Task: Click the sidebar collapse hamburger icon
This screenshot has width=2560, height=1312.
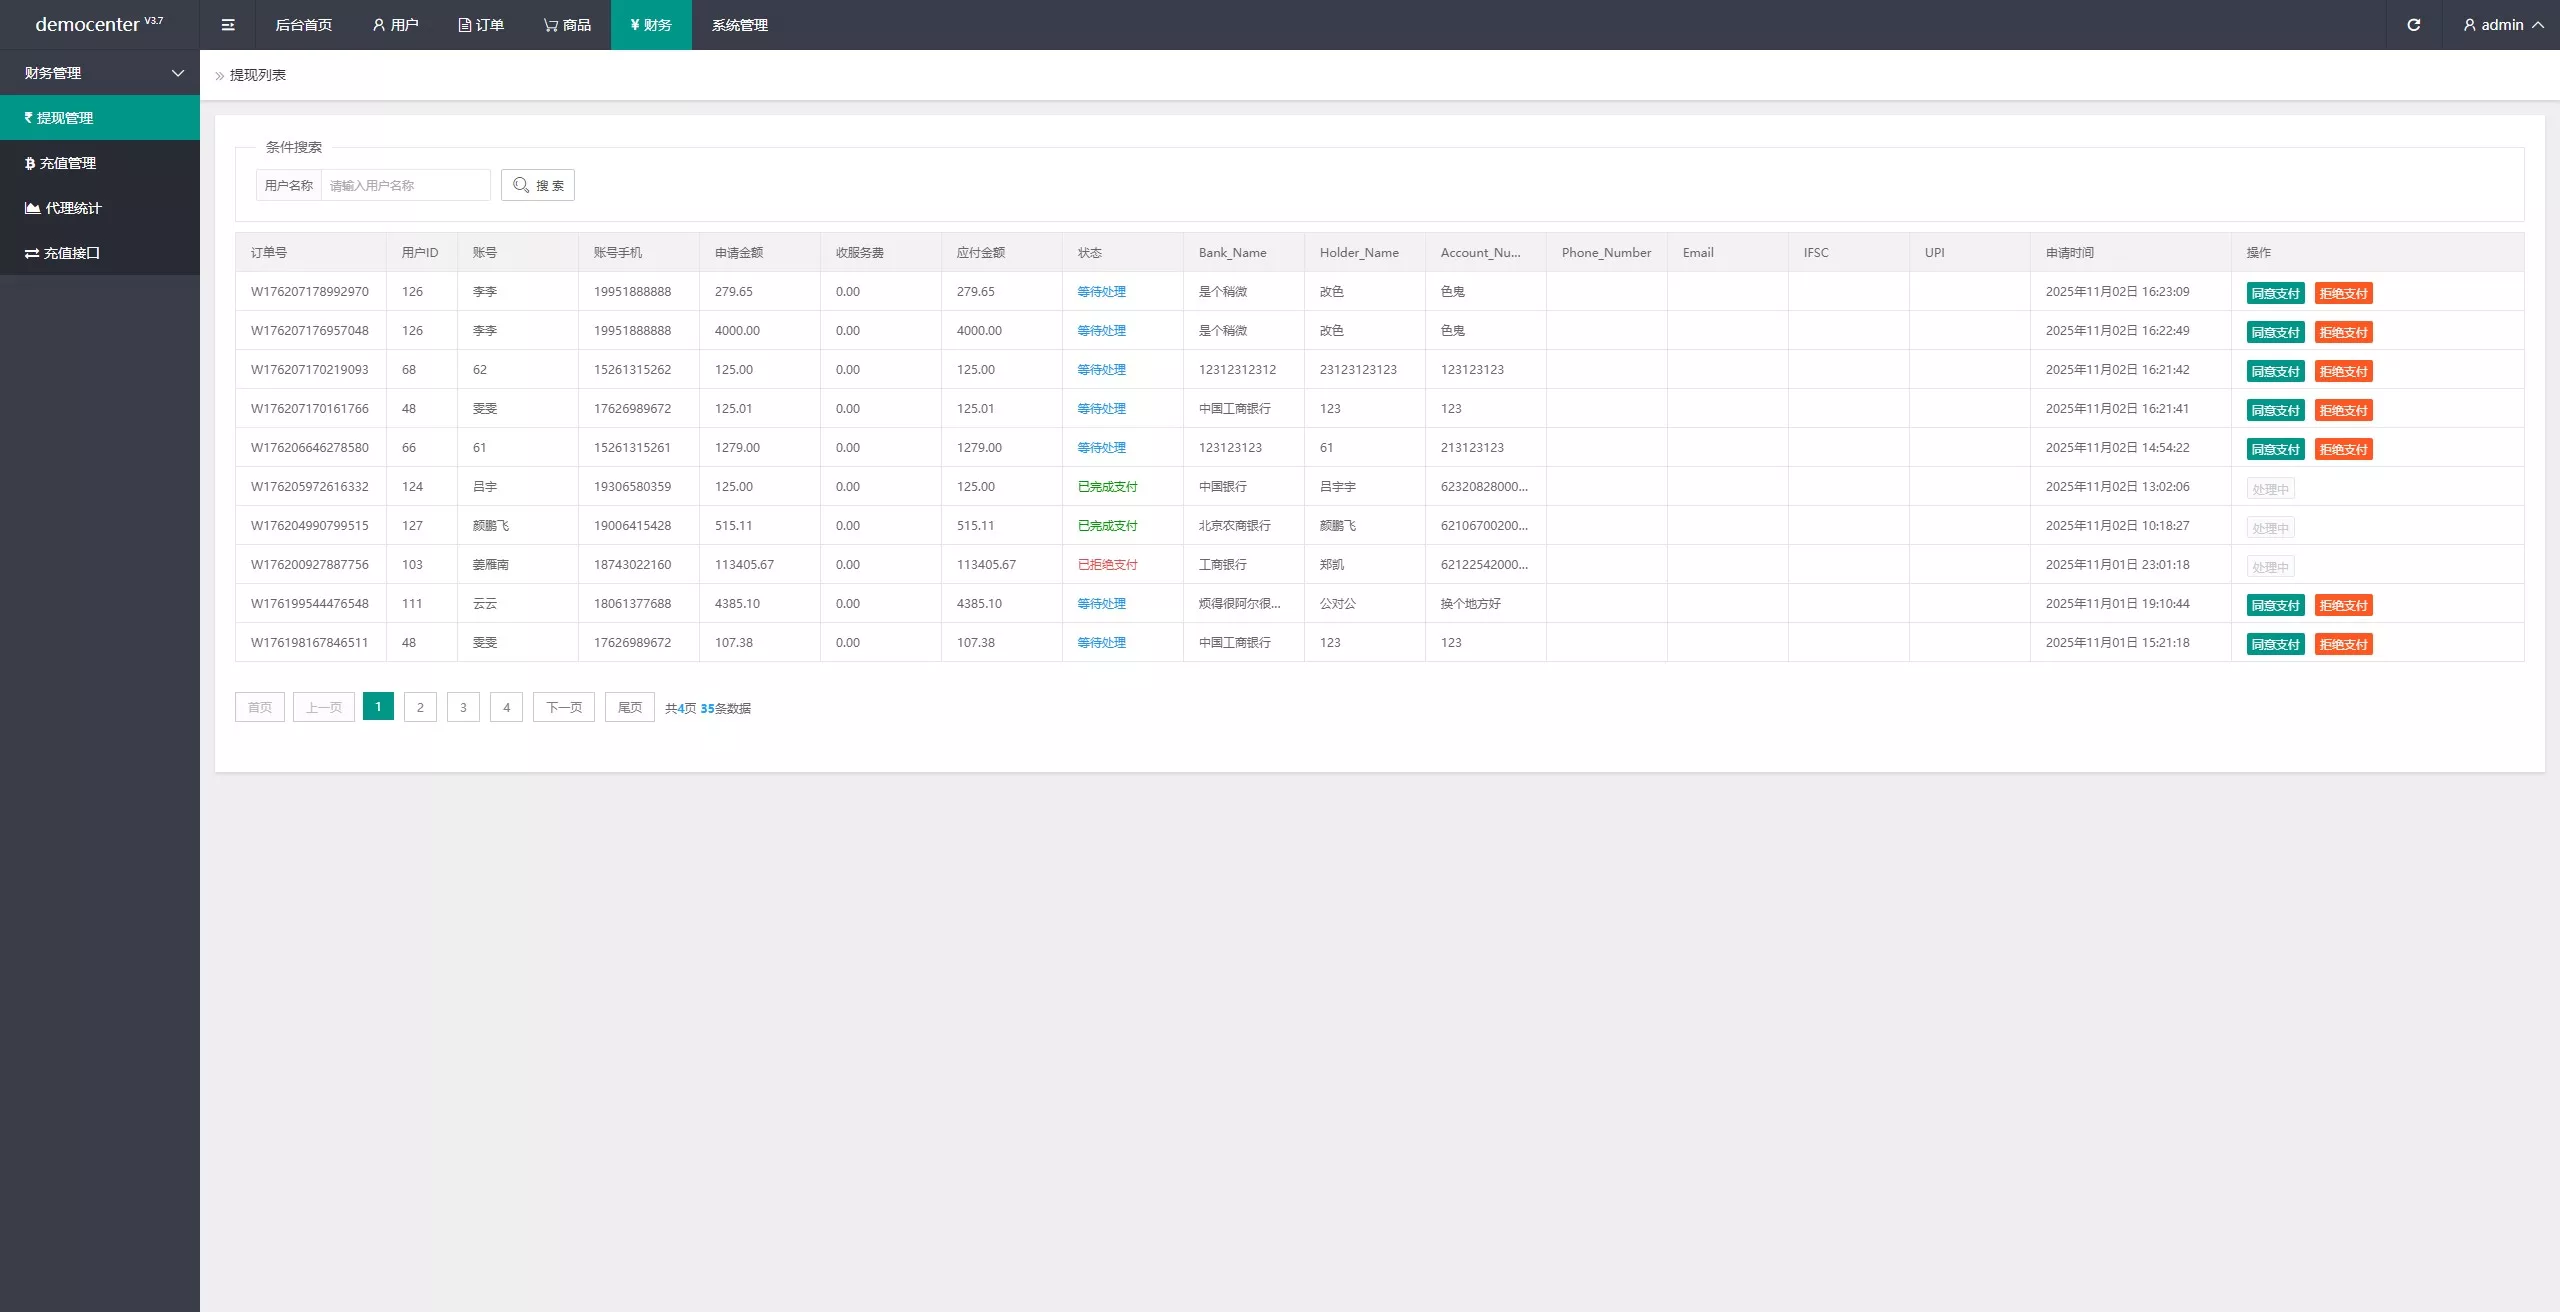Action: 228,25
